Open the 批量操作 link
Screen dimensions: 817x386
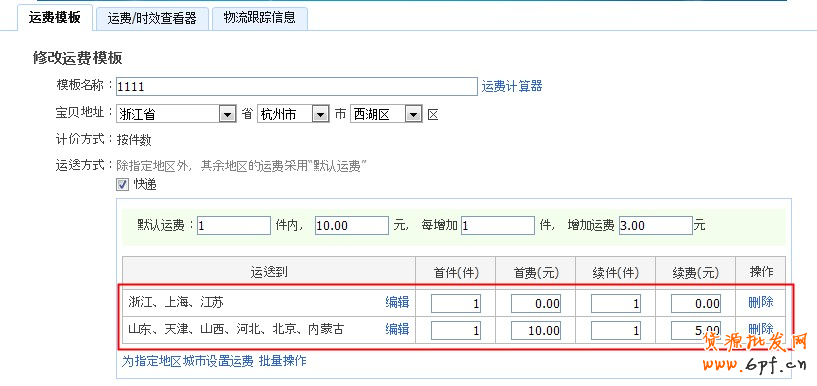coord(283,361)
